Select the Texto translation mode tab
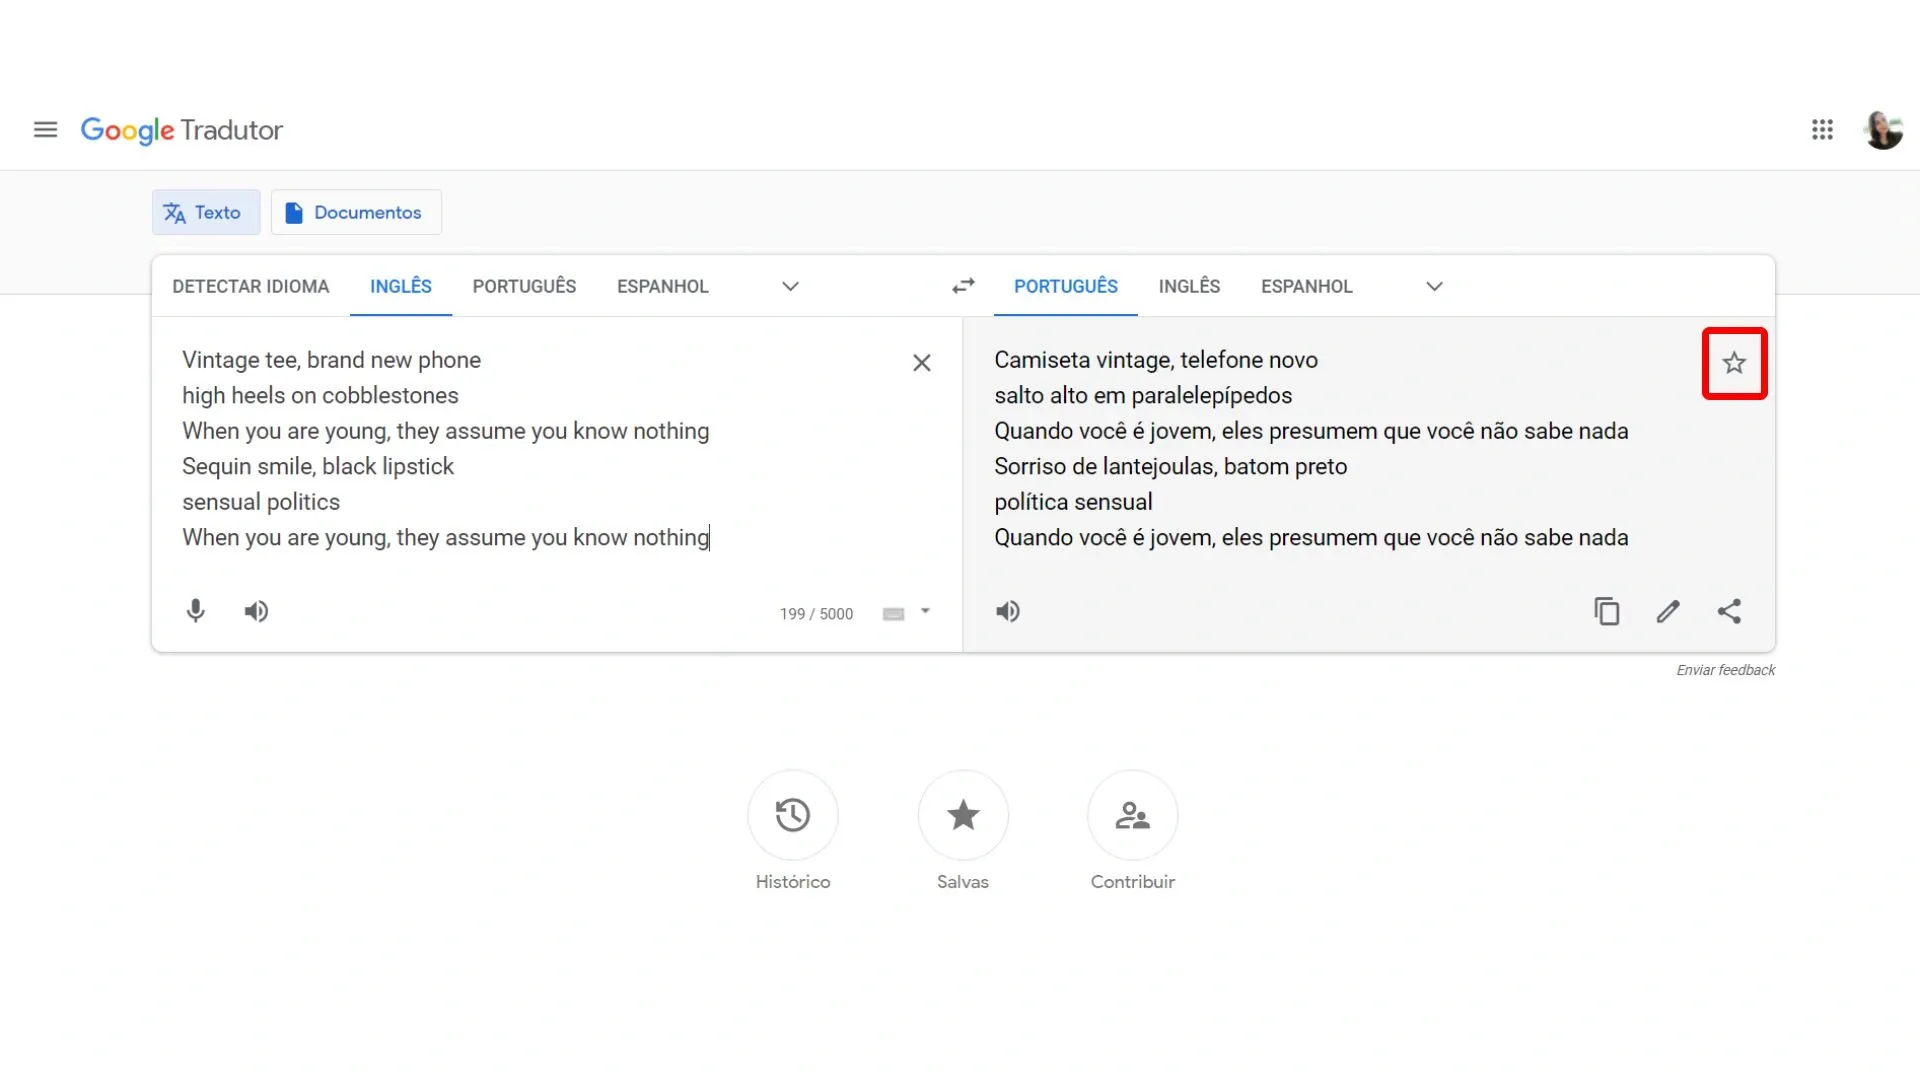Screen dimensions: 1920x1080 click(204, 212)
